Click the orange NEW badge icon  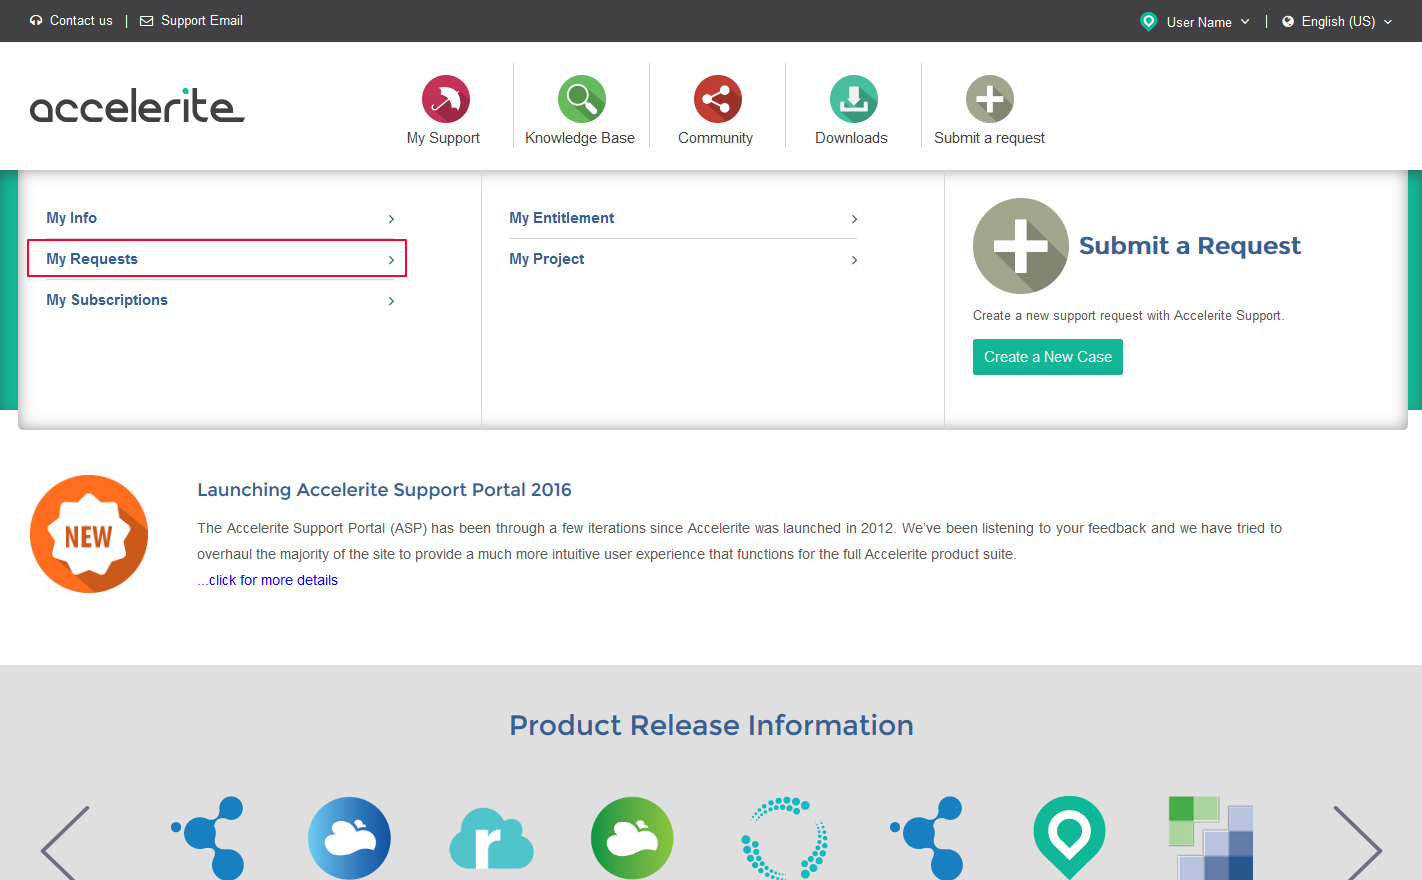coord(89,534)
